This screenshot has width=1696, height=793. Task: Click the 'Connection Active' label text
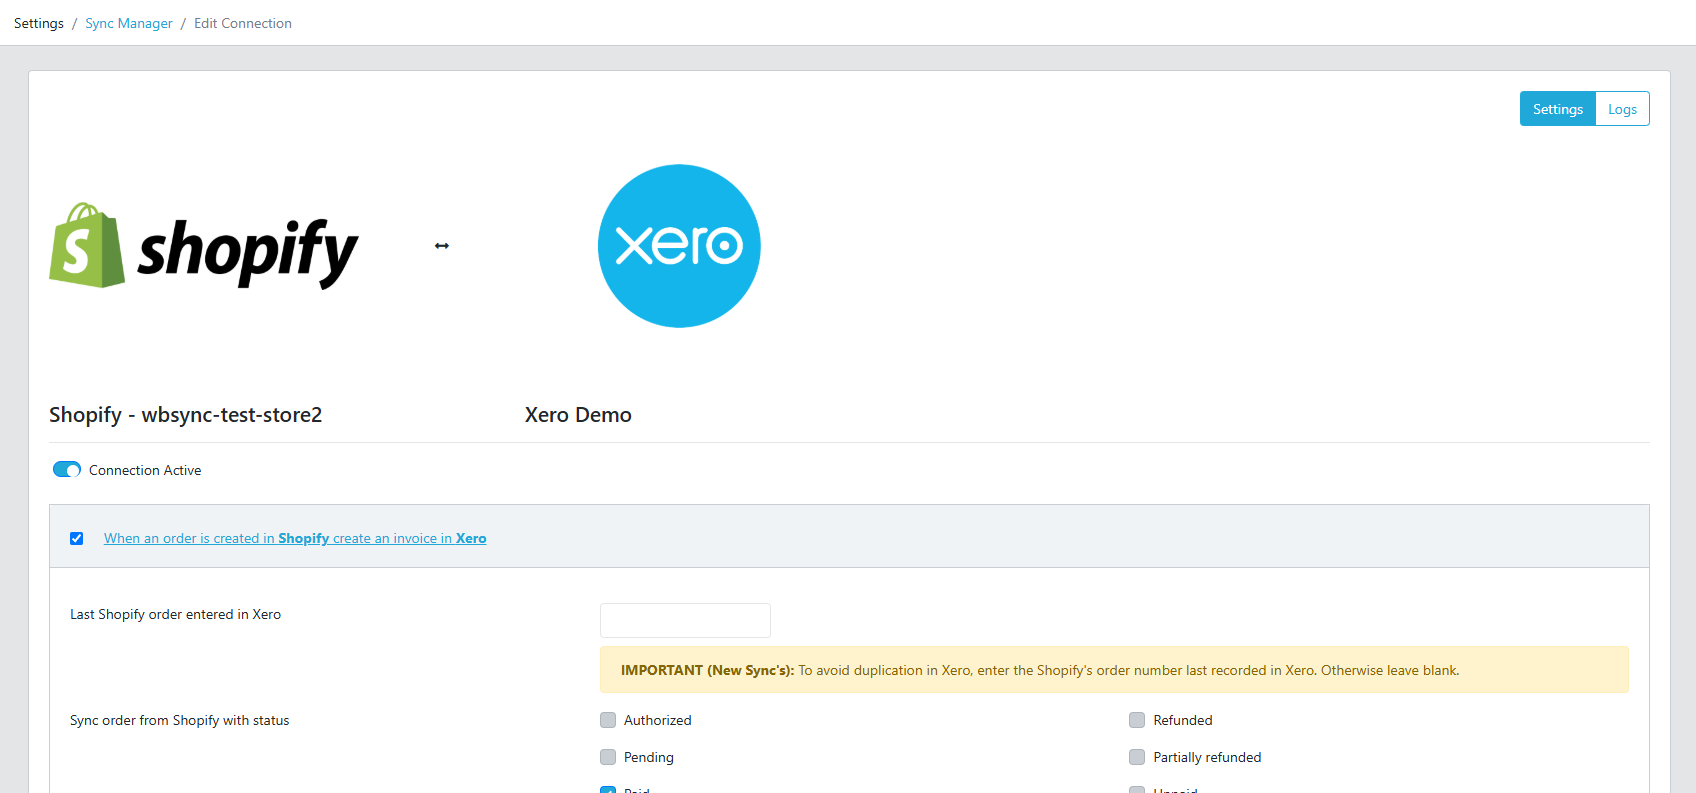(x=145, y=470)
